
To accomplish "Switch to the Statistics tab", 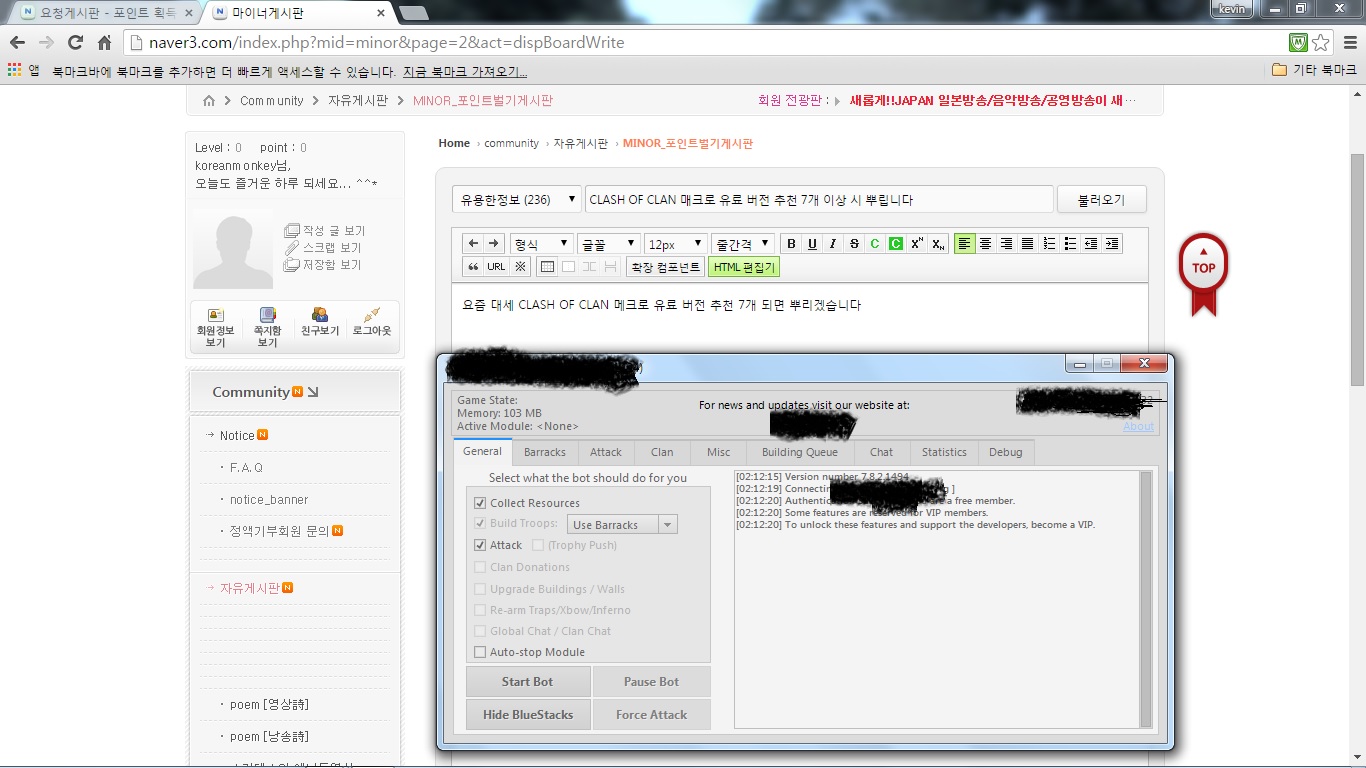I will [944, 452].
